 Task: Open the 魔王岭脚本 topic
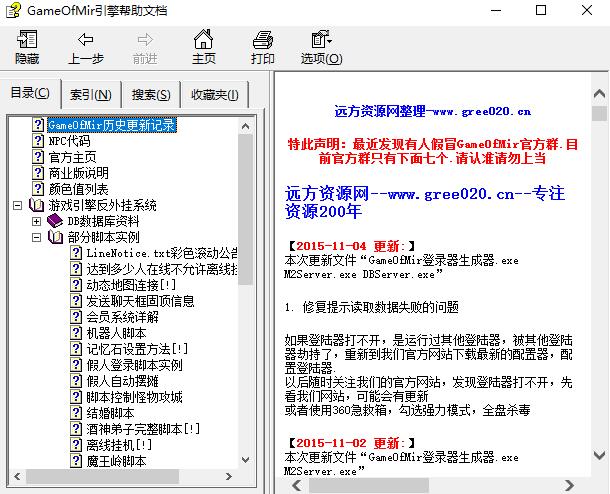(116, 461)
